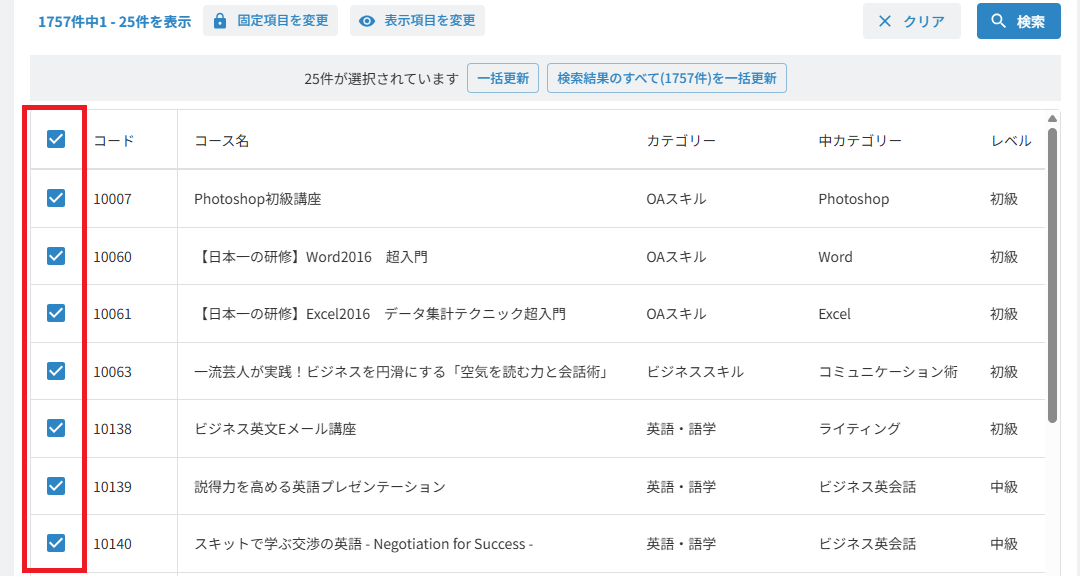The height and width of the screenshot is (576, 1080).
Task: Uncheck the checkbox for course 10060
Action: coord(56,256)
